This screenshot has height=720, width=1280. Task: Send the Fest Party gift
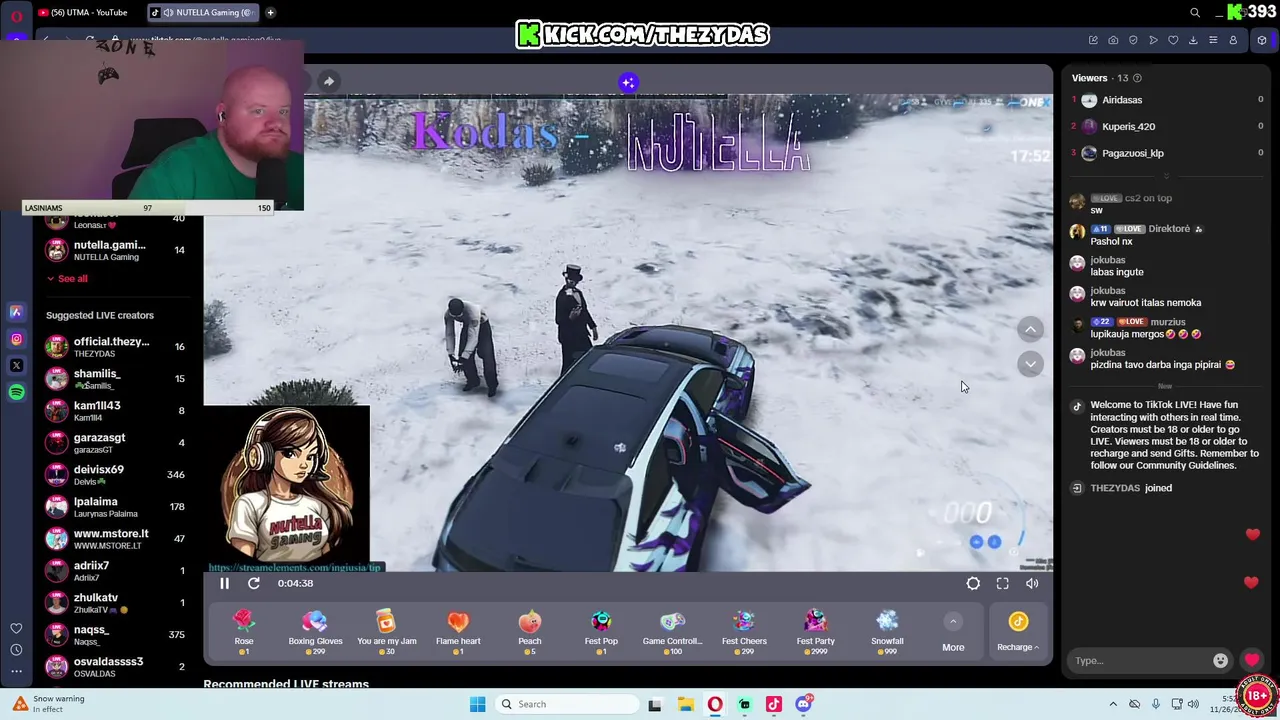tap(816, 632)
